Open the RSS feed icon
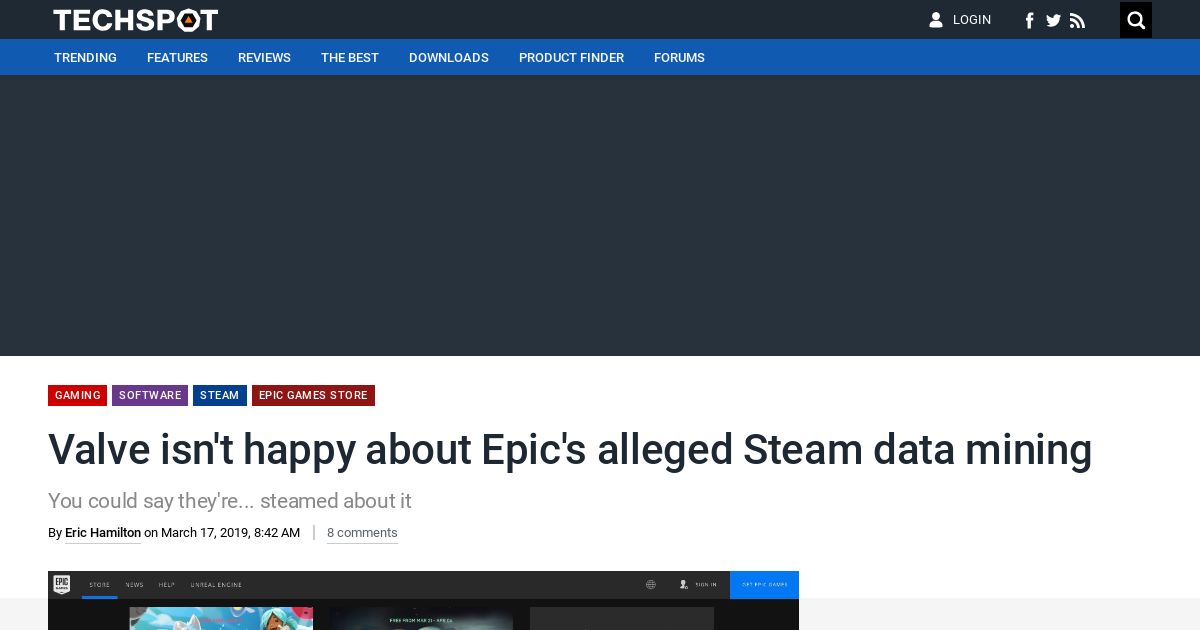Viewport: 1200px width, 630px height. click(1077, 20)
